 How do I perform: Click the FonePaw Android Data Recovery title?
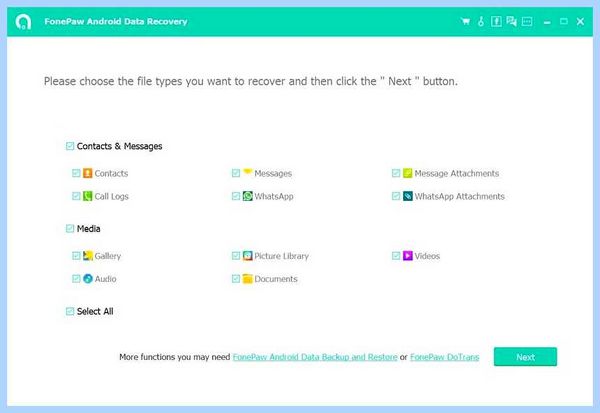coord(116,21)
